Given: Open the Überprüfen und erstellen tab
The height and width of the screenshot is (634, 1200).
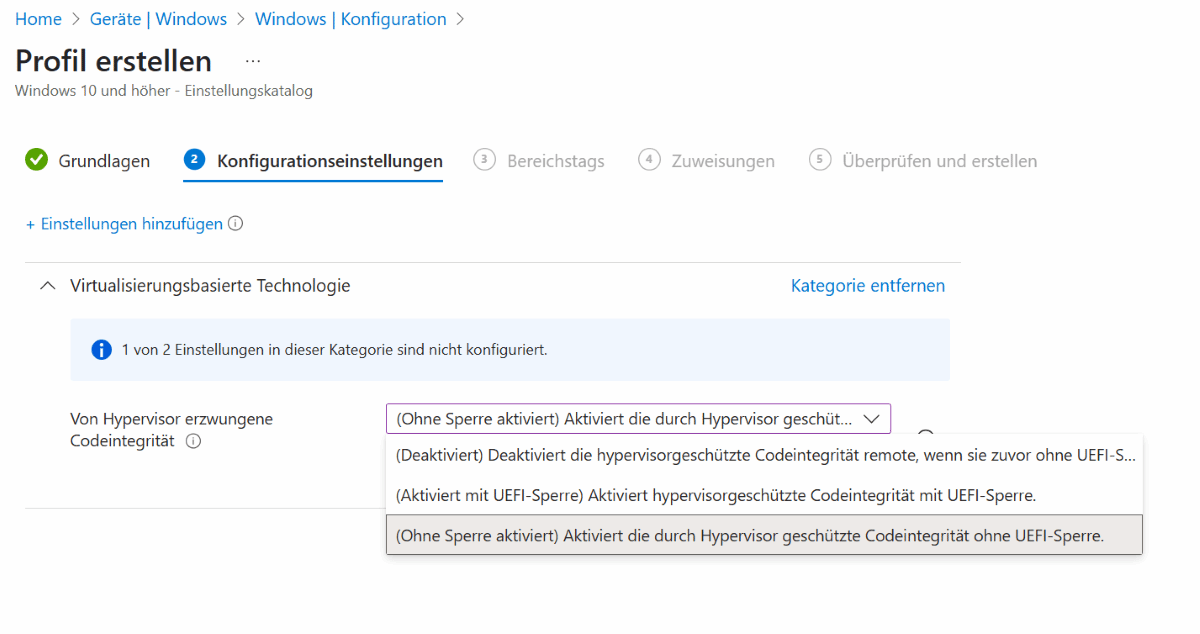Looking at the screenshot, I should click(939, 161).
